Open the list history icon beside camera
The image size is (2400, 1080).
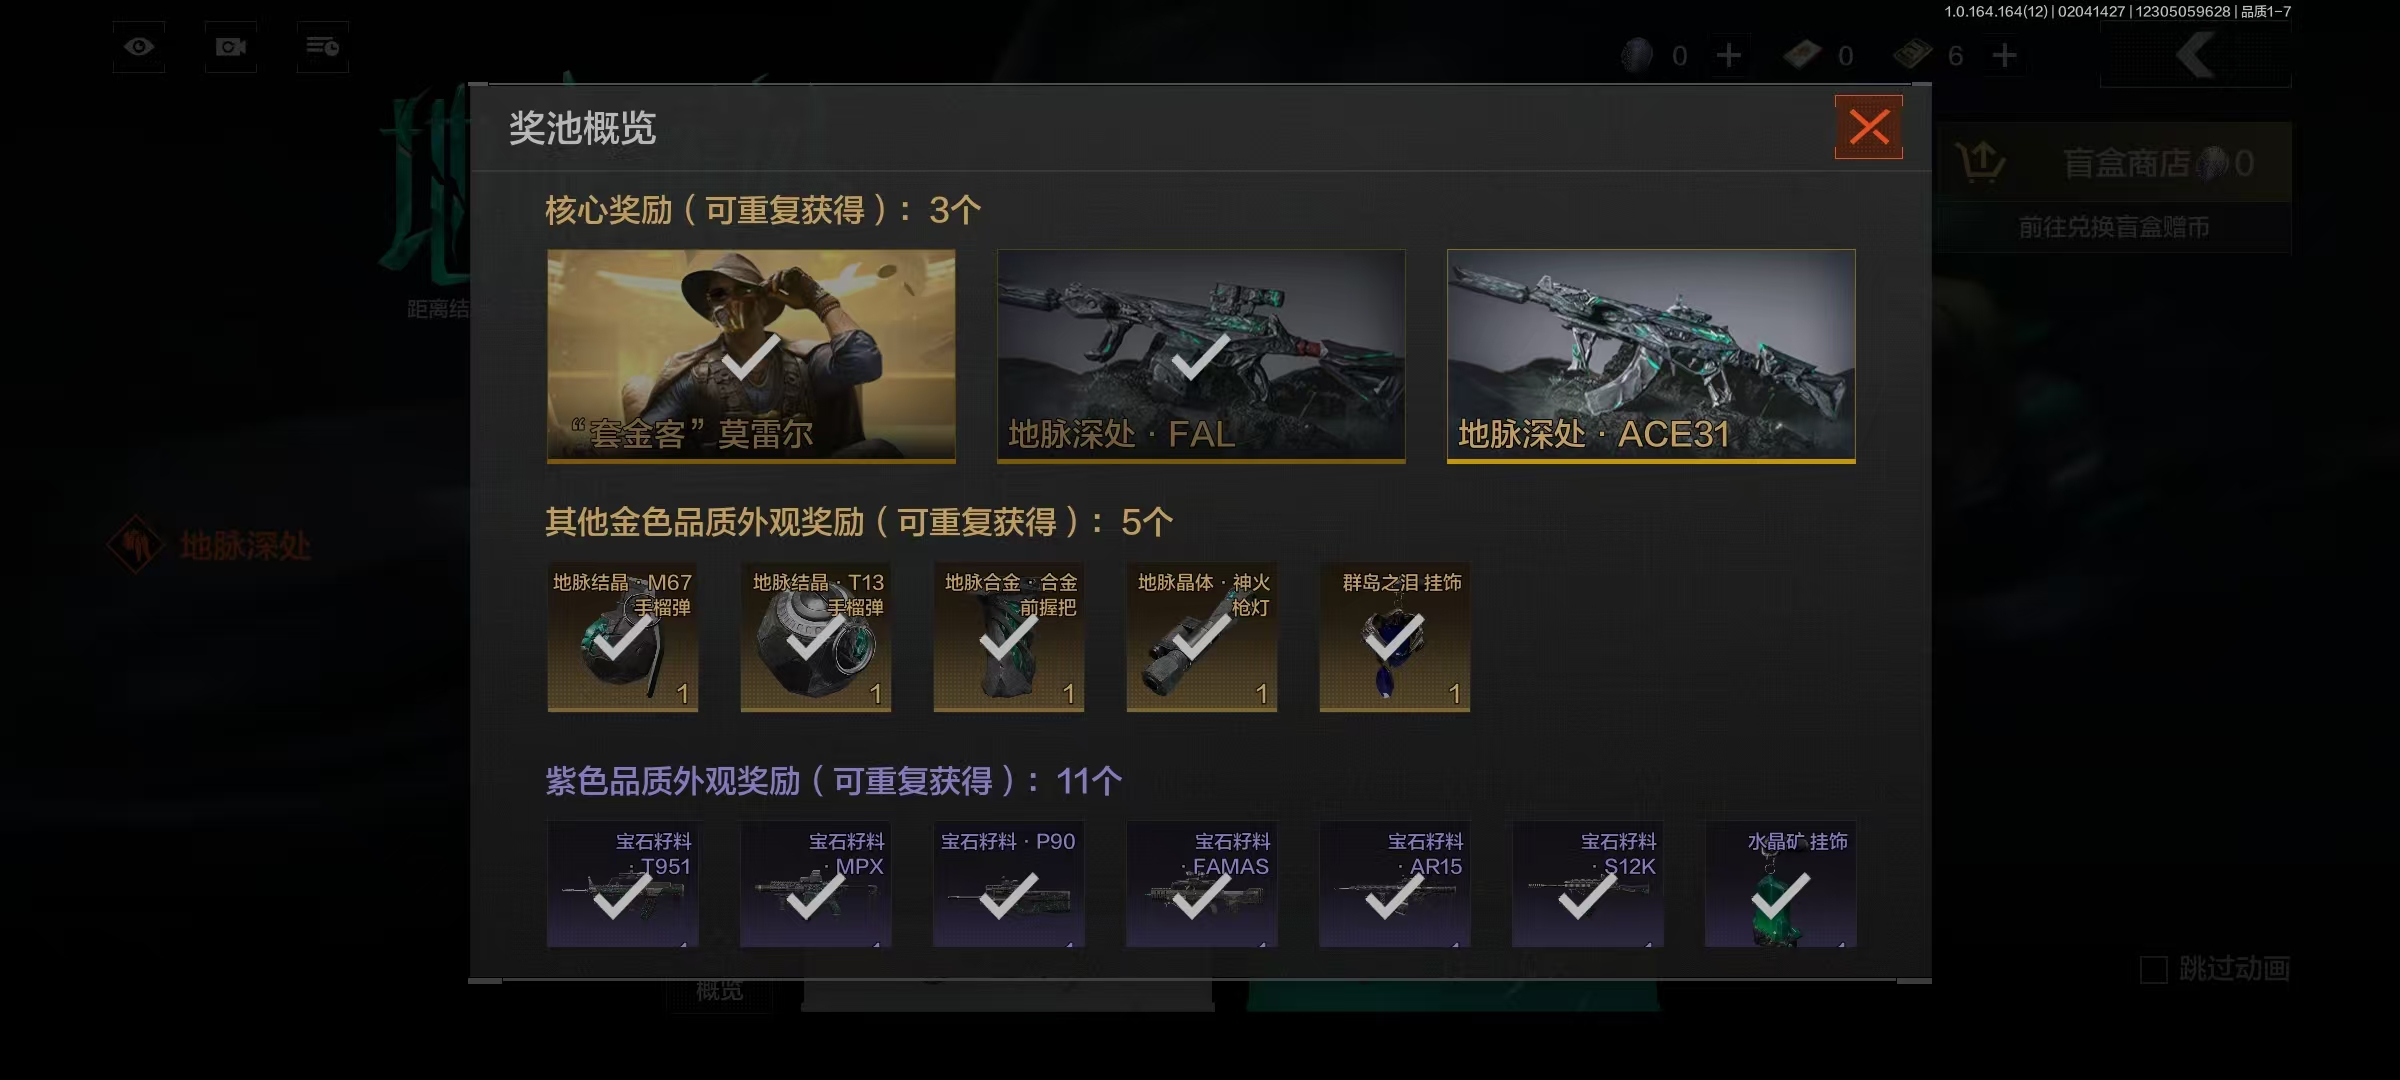click(x=323, y=47)
